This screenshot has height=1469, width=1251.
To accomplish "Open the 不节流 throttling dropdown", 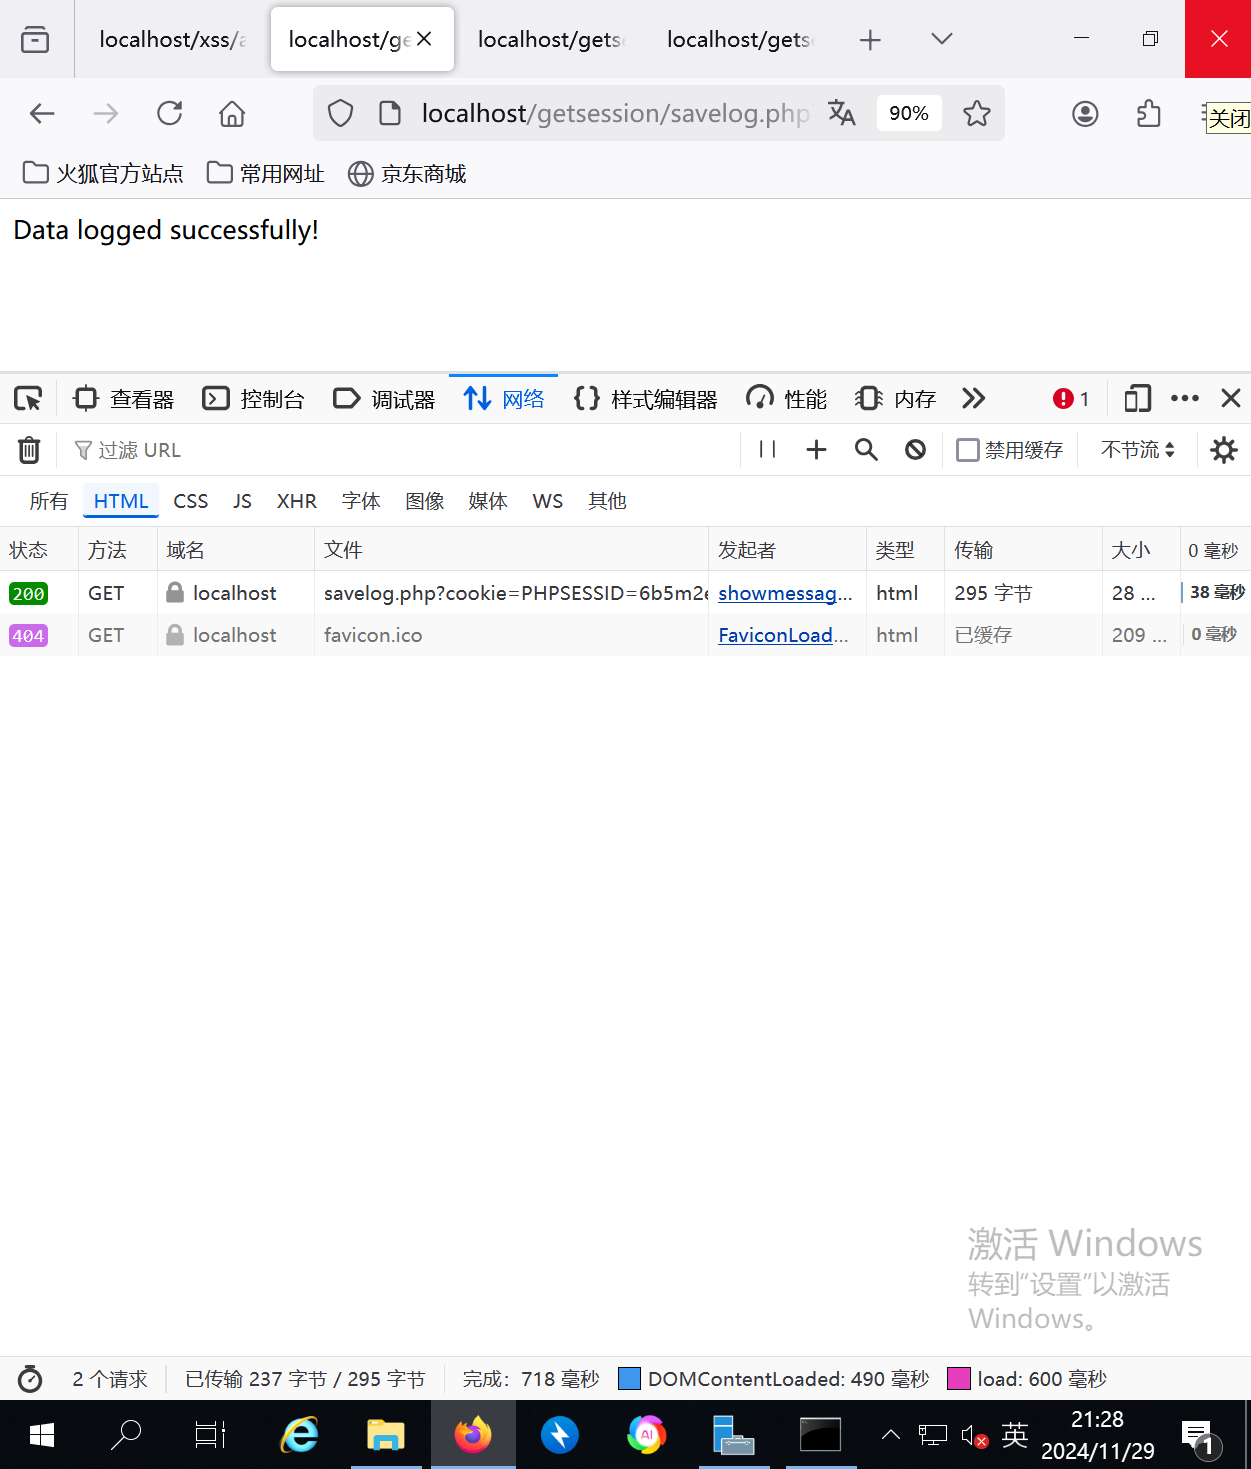I will [1137, 450].
